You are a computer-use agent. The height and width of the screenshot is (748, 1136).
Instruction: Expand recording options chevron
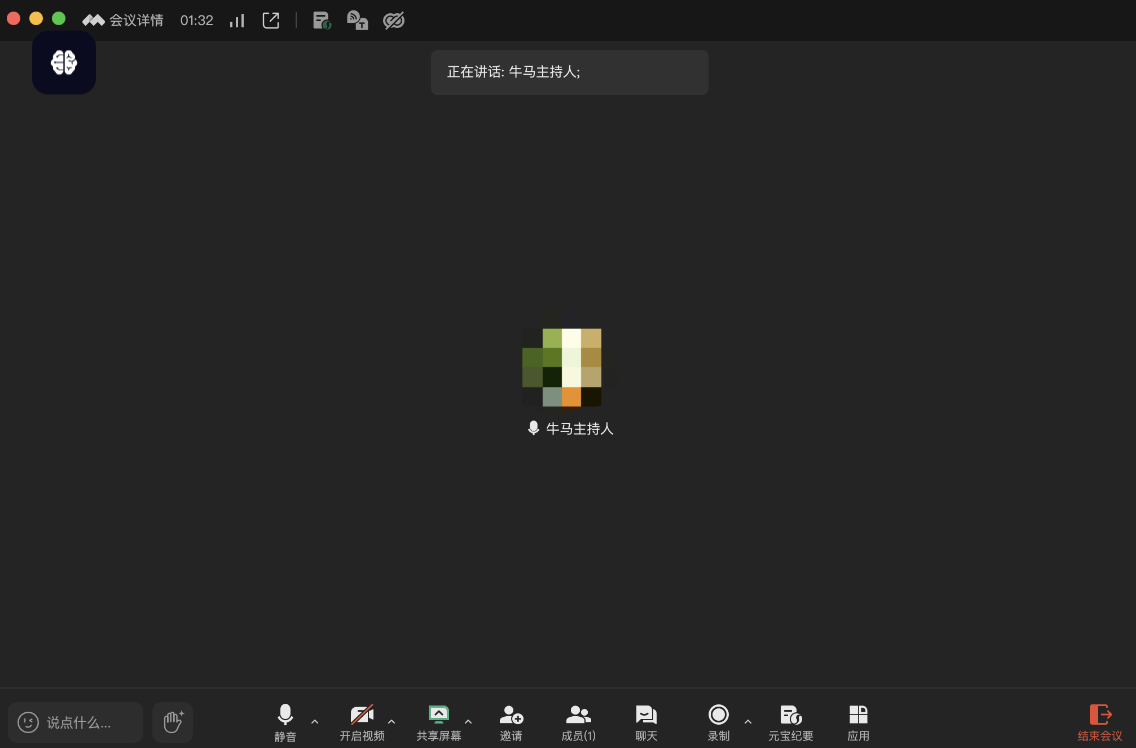[748, 721]
